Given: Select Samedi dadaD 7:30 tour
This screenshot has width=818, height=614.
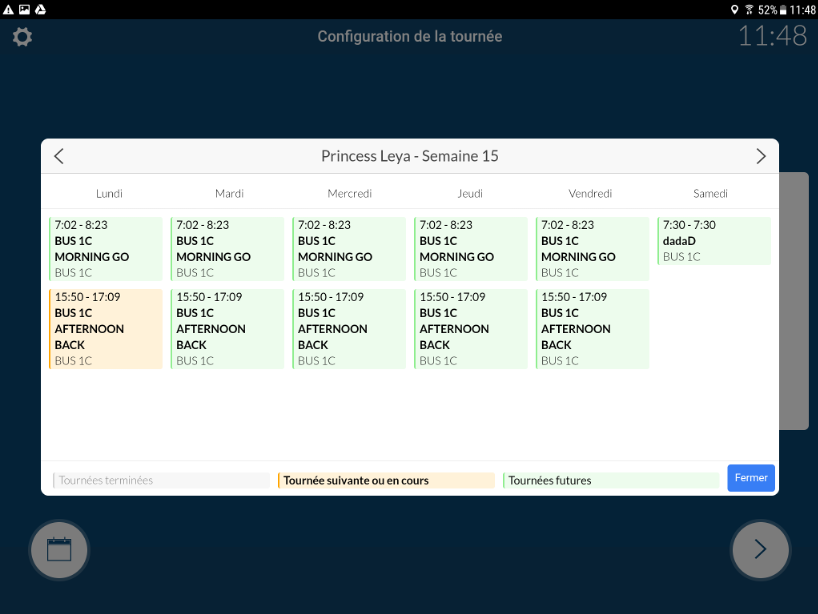Looking at the screenshot, I should [x=714, y=241].
